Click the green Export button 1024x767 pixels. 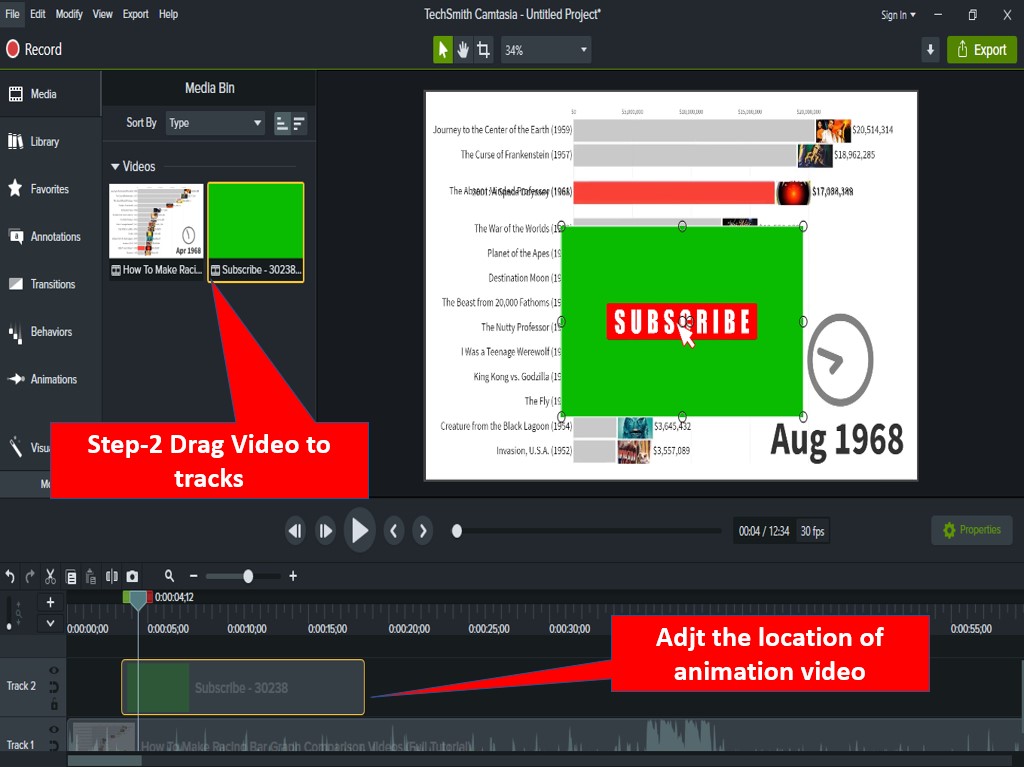tap(982, 50)
